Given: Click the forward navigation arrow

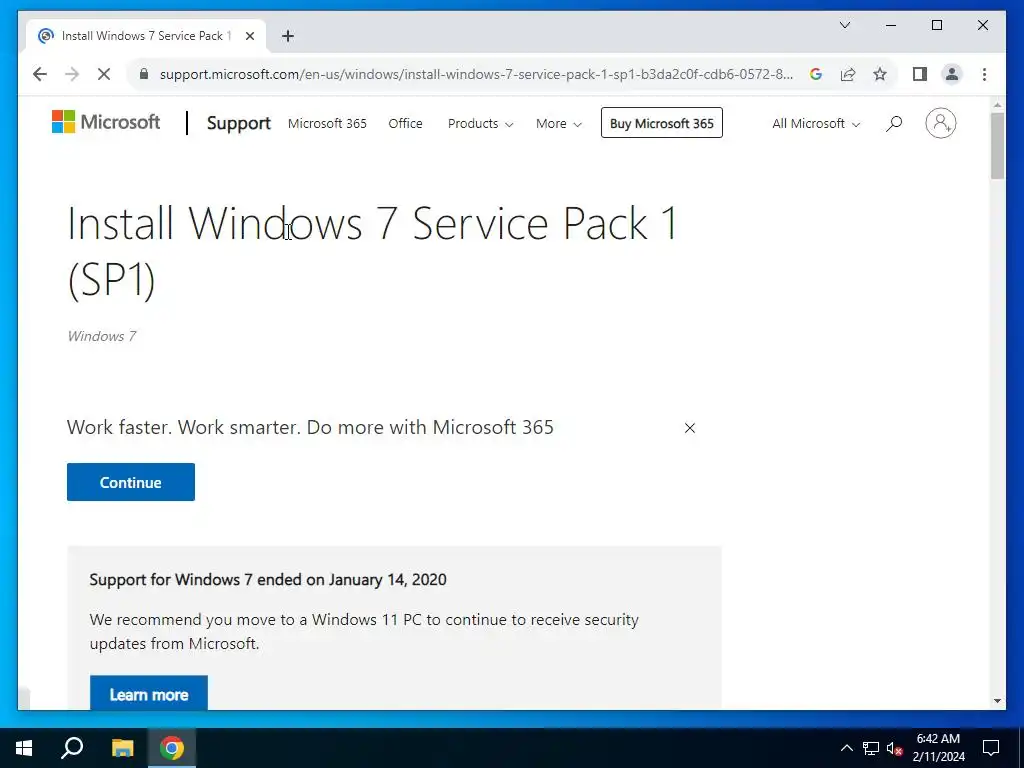Looking at the screenshot, I should (x=72, y=74).
